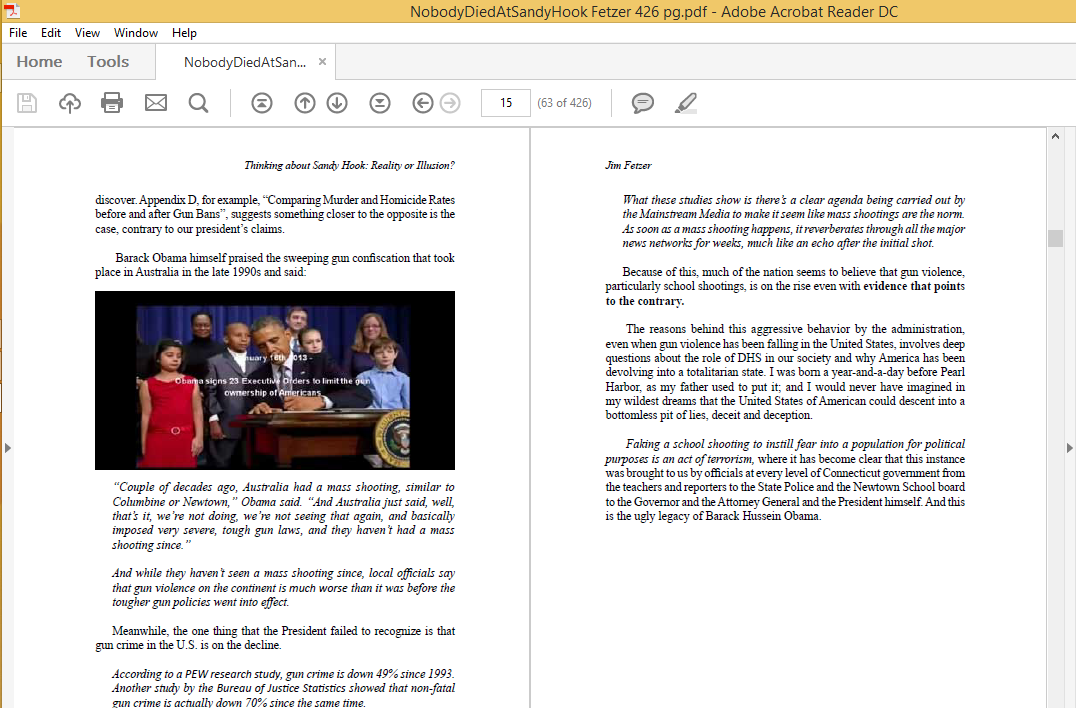This screenshot has width=1076, height=708.
Task: Click the quote starting 'Couple of decades ago'
Action: click(x=283, y=516)
